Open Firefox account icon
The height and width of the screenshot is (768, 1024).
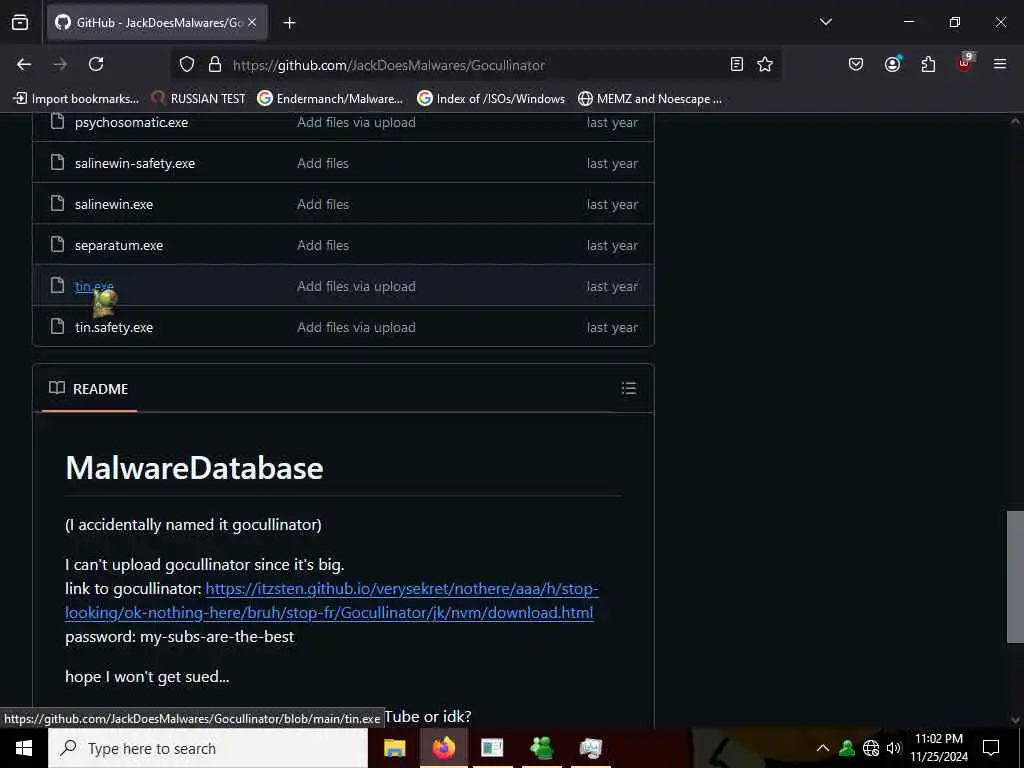point(892,64)
